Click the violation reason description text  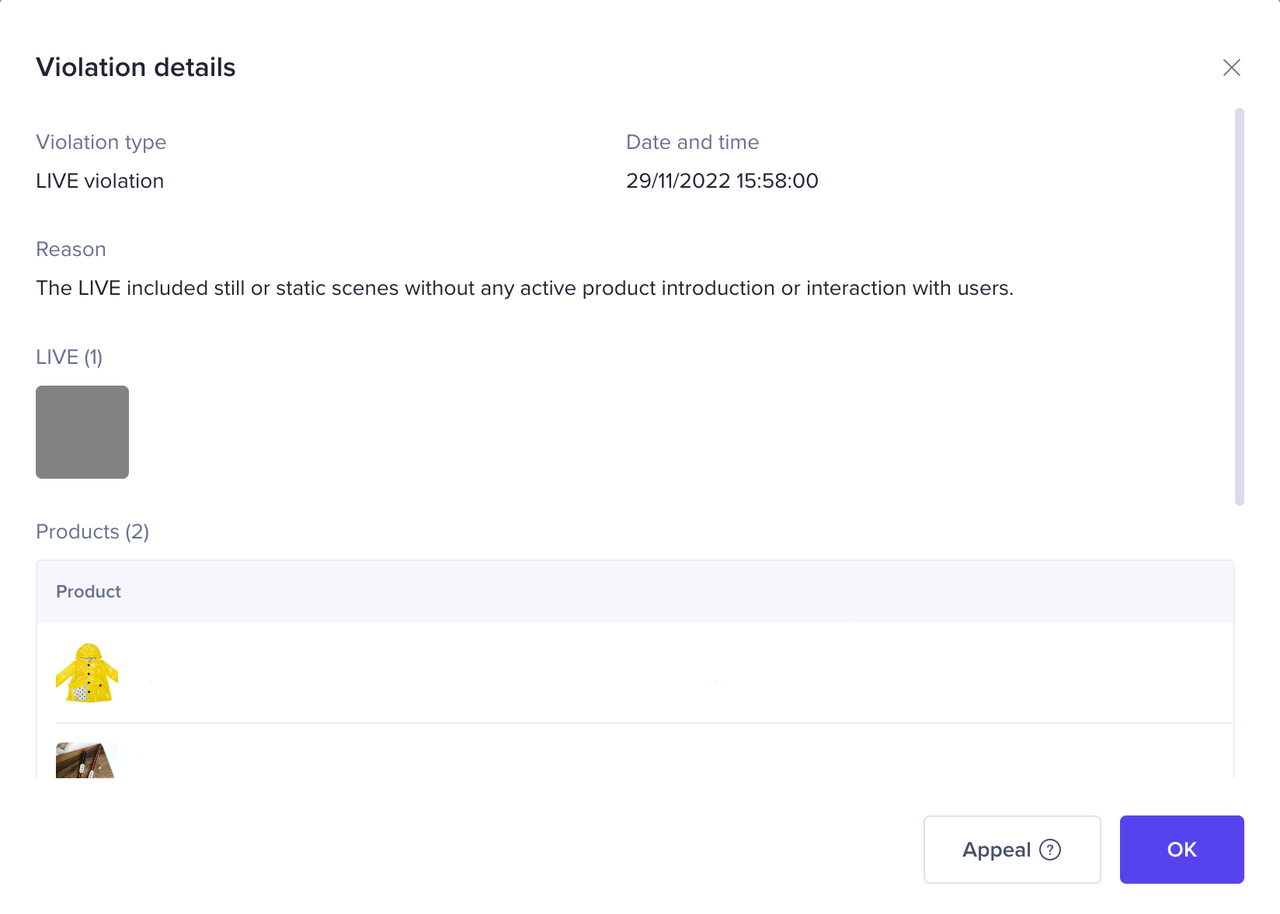(524, 289)
